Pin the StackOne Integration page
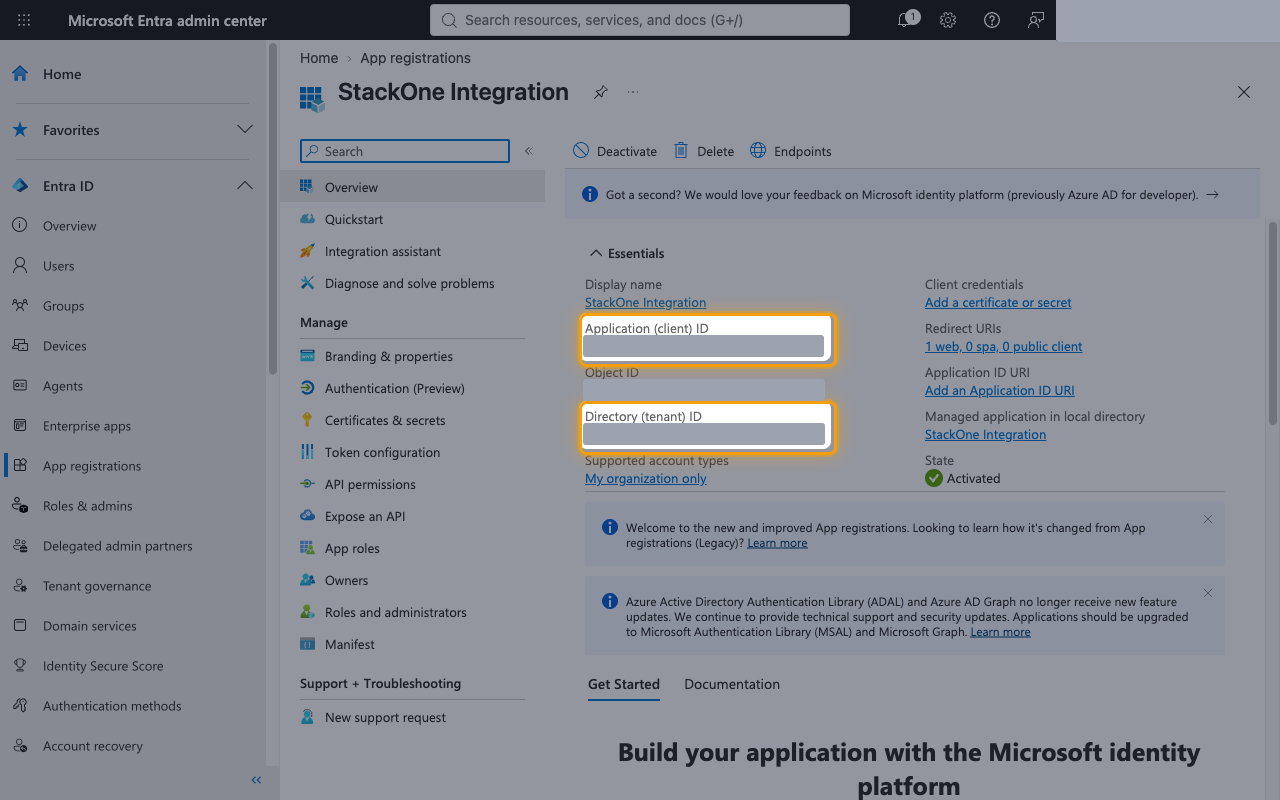The image size is (1280, 800). 600,92
